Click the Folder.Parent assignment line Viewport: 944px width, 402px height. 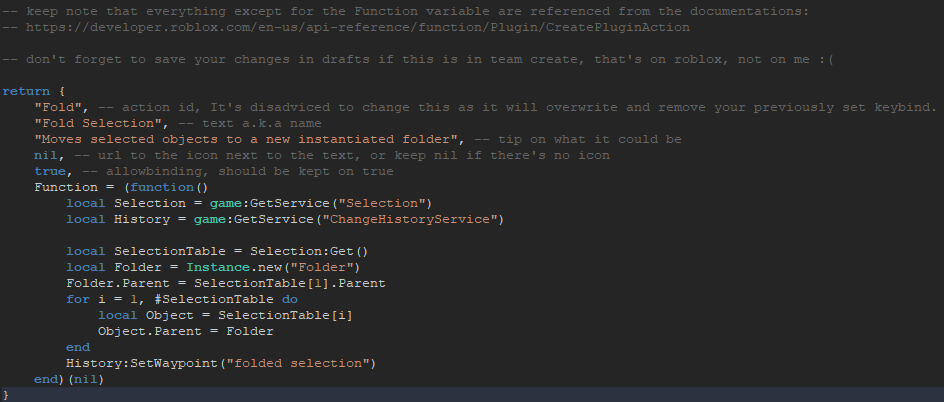(x=226, y=283)
